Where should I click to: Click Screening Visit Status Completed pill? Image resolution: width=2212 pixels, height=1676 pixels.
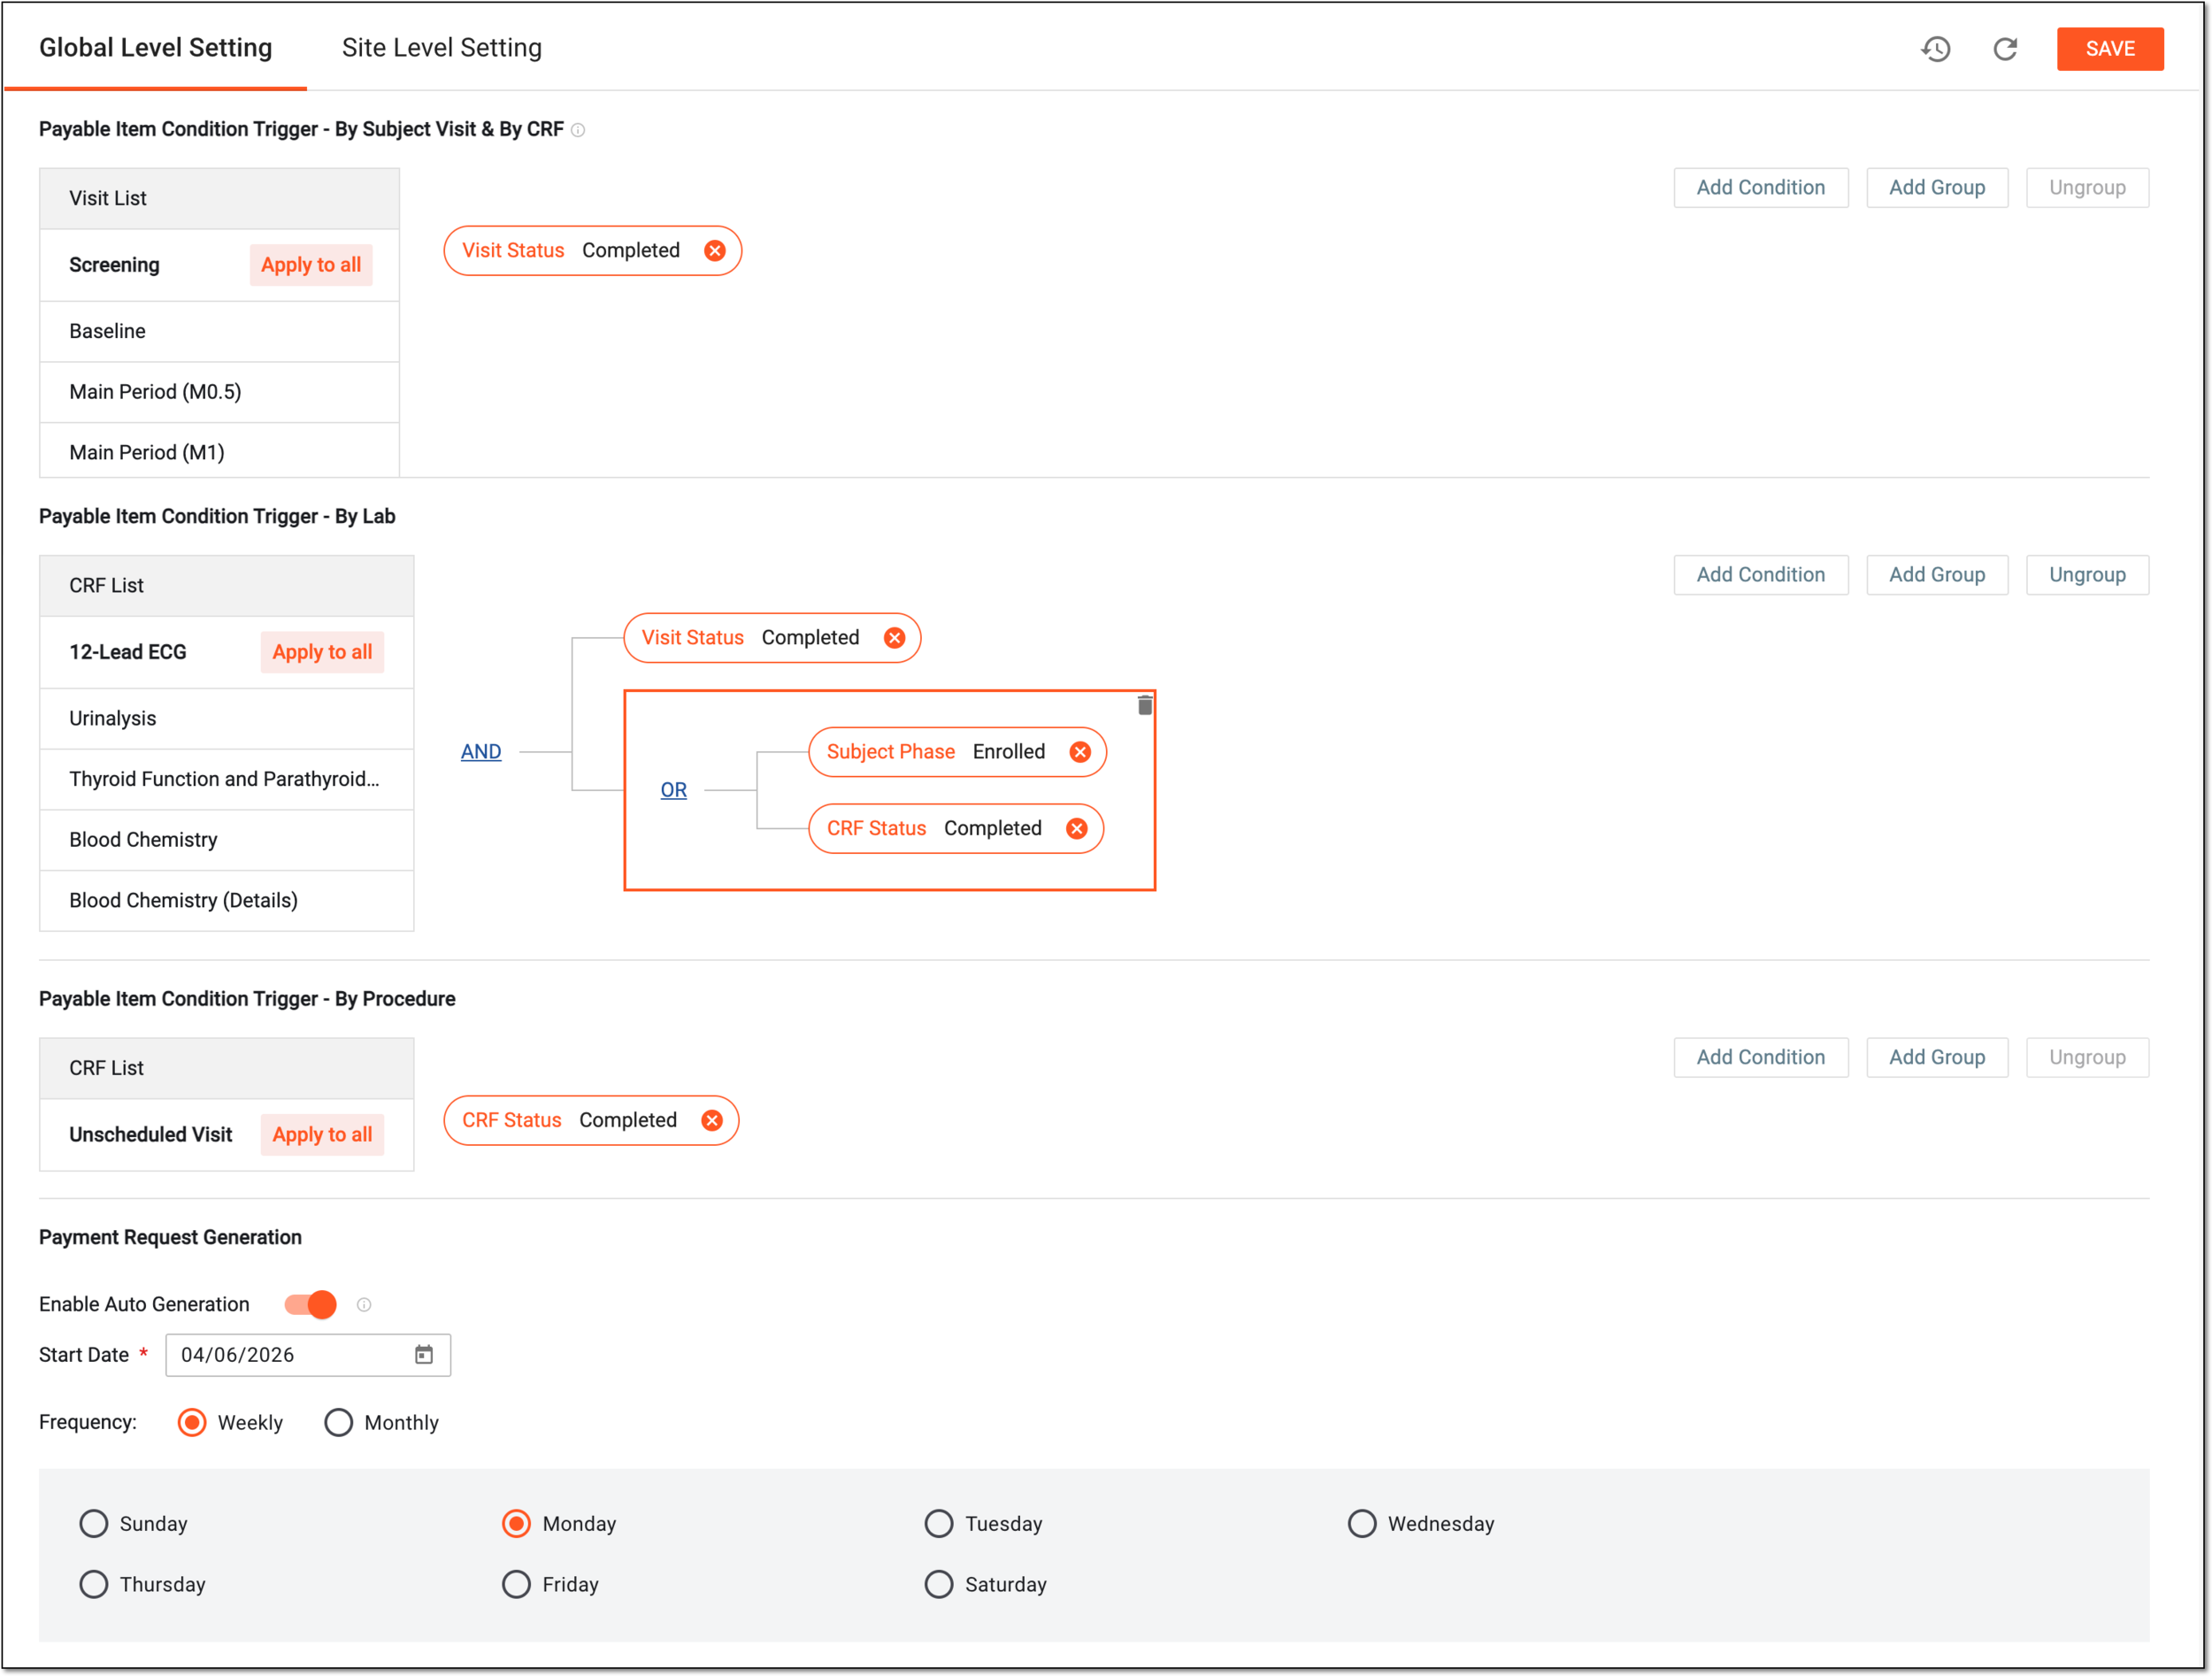(x=592, y=251)
